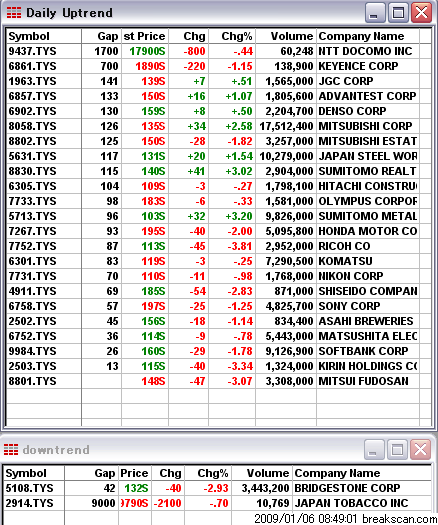The height and width of the screenshot is (525, 438).
Task: Click the Daily Uptrend window grid icon
Action: (x=14, y=13)
